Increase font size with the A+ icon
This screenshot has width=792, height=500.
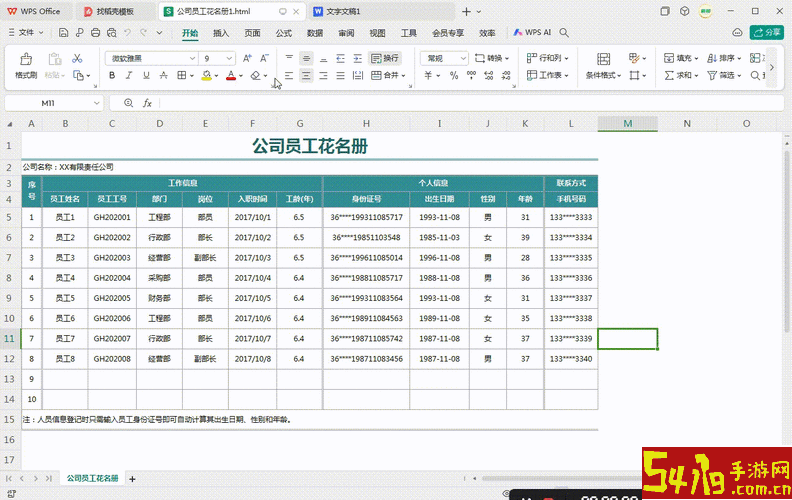(x=247, y=58)
